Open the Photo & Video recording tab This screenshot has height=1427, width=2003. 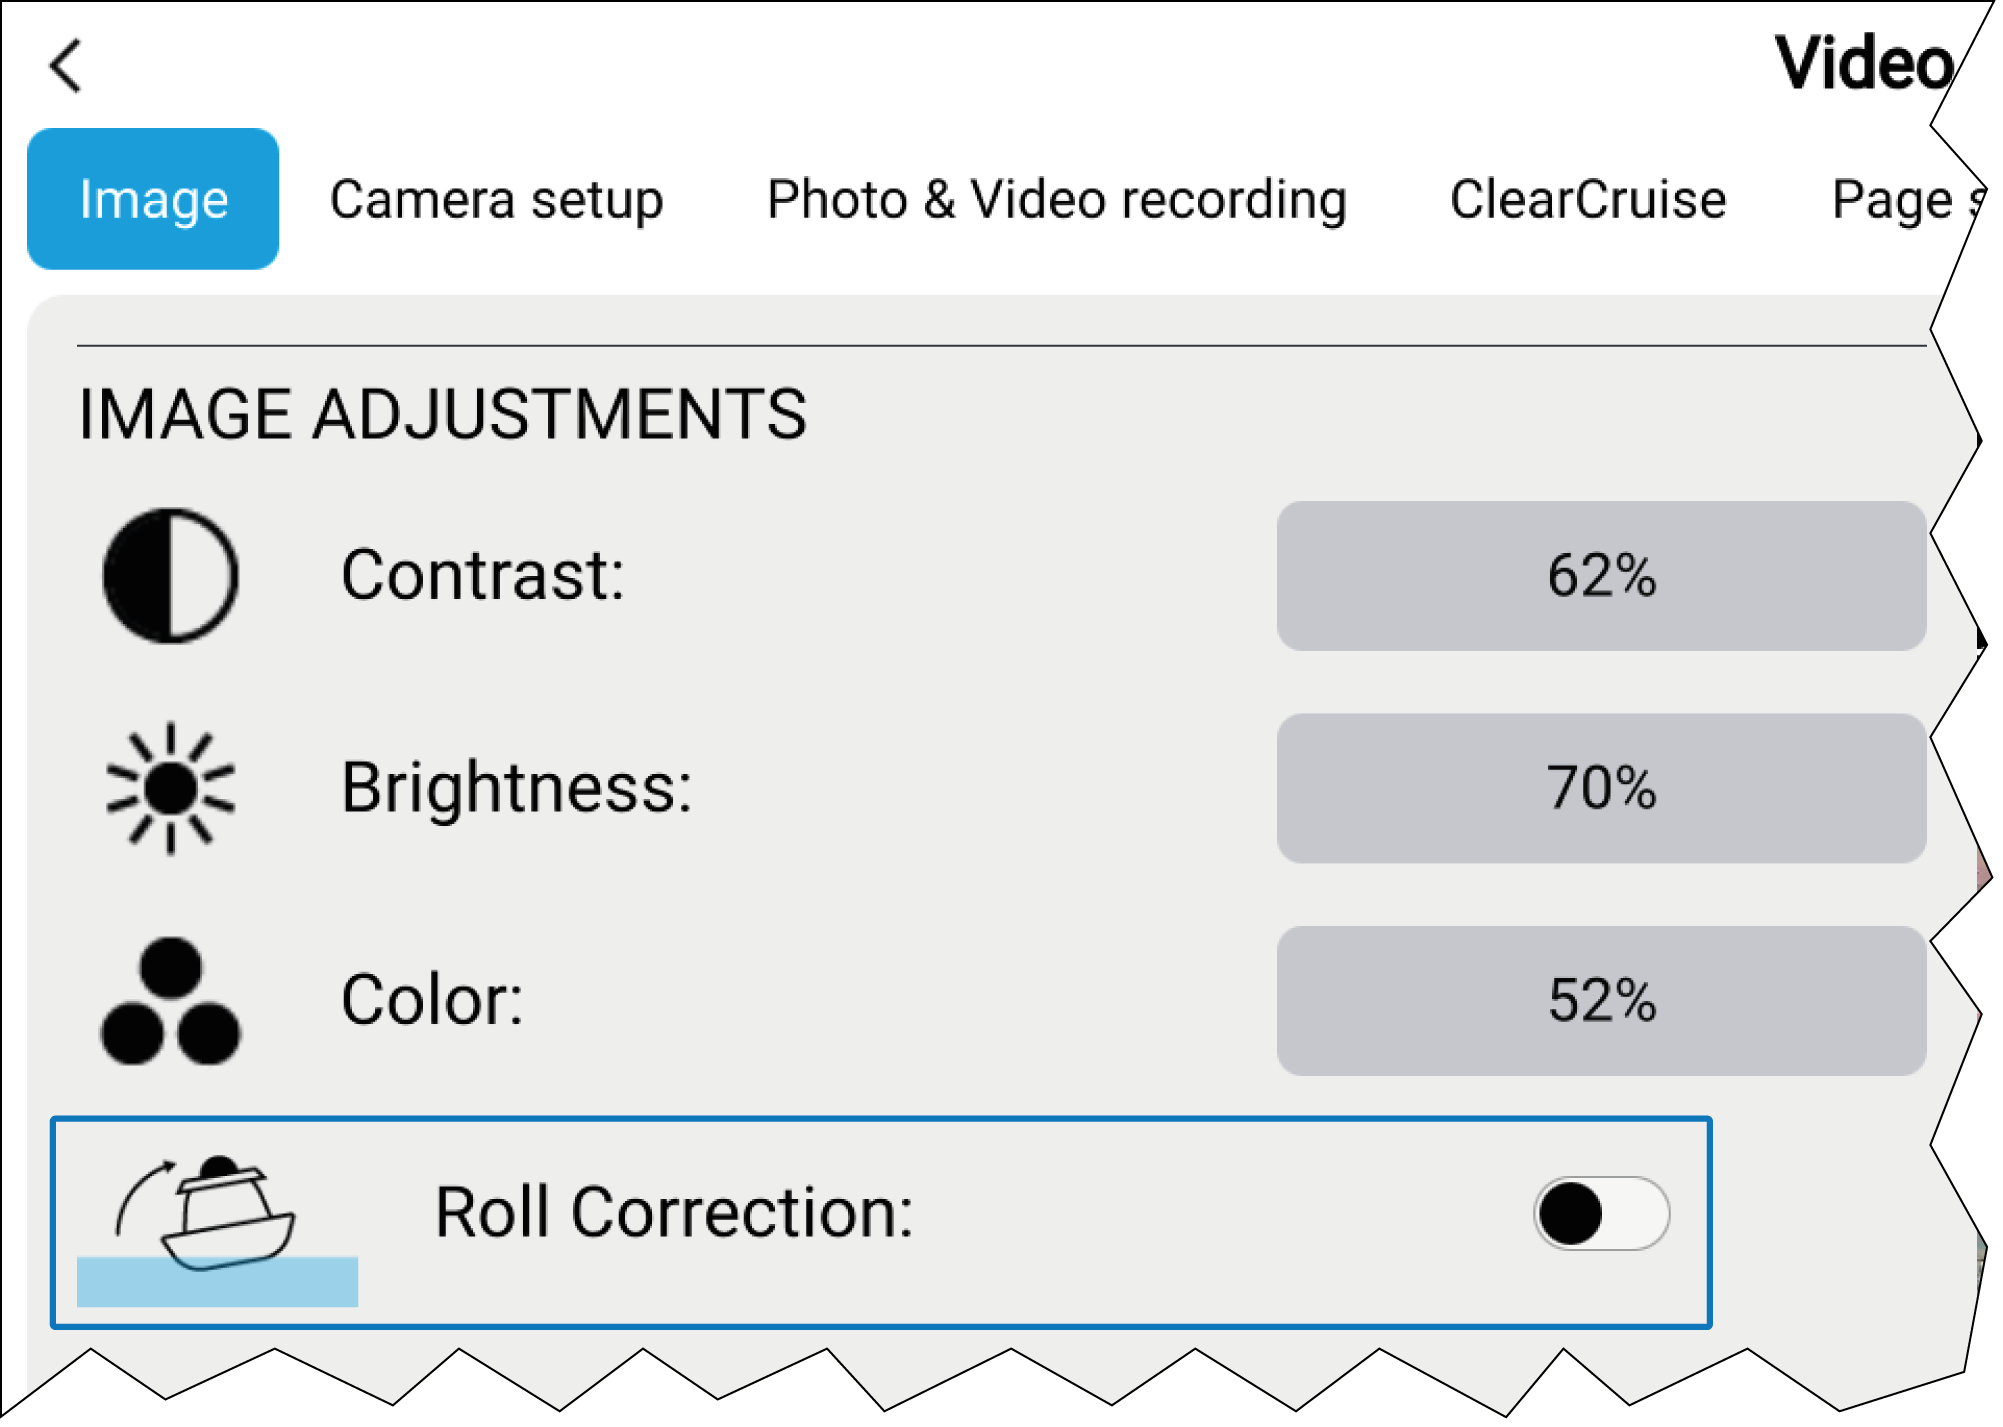[1056, 199]
